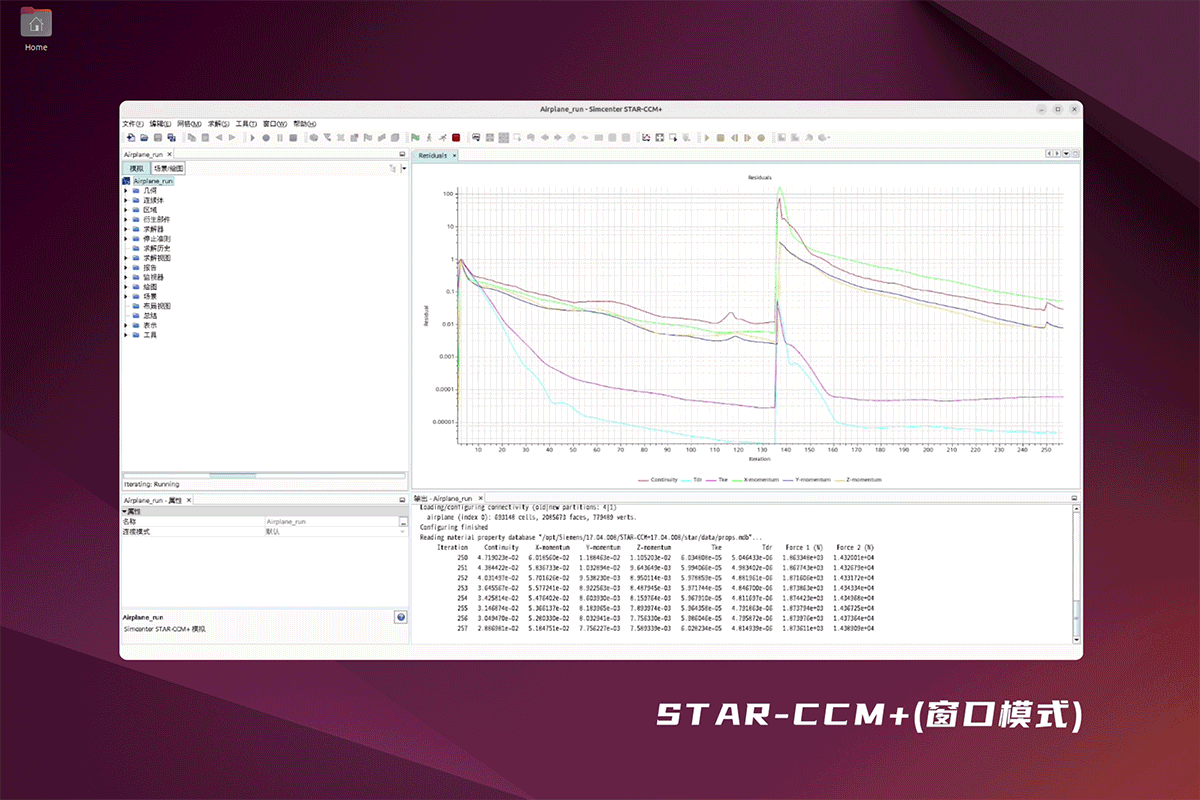
Task: Expand the 求解器 tree node
Action: click(126, 229)
